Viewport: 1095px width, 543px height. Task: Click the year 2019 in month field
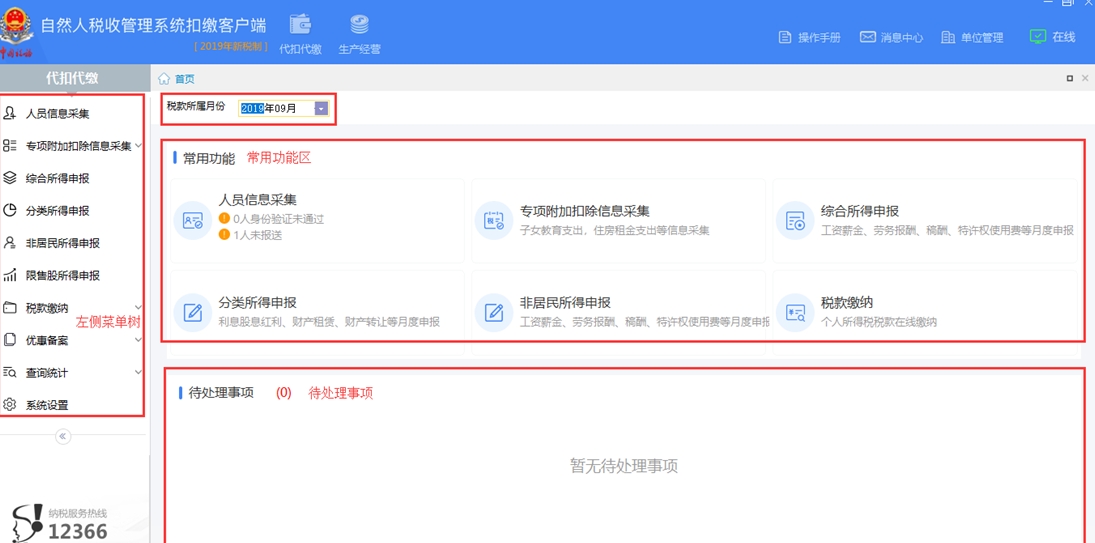pos(251,108)
